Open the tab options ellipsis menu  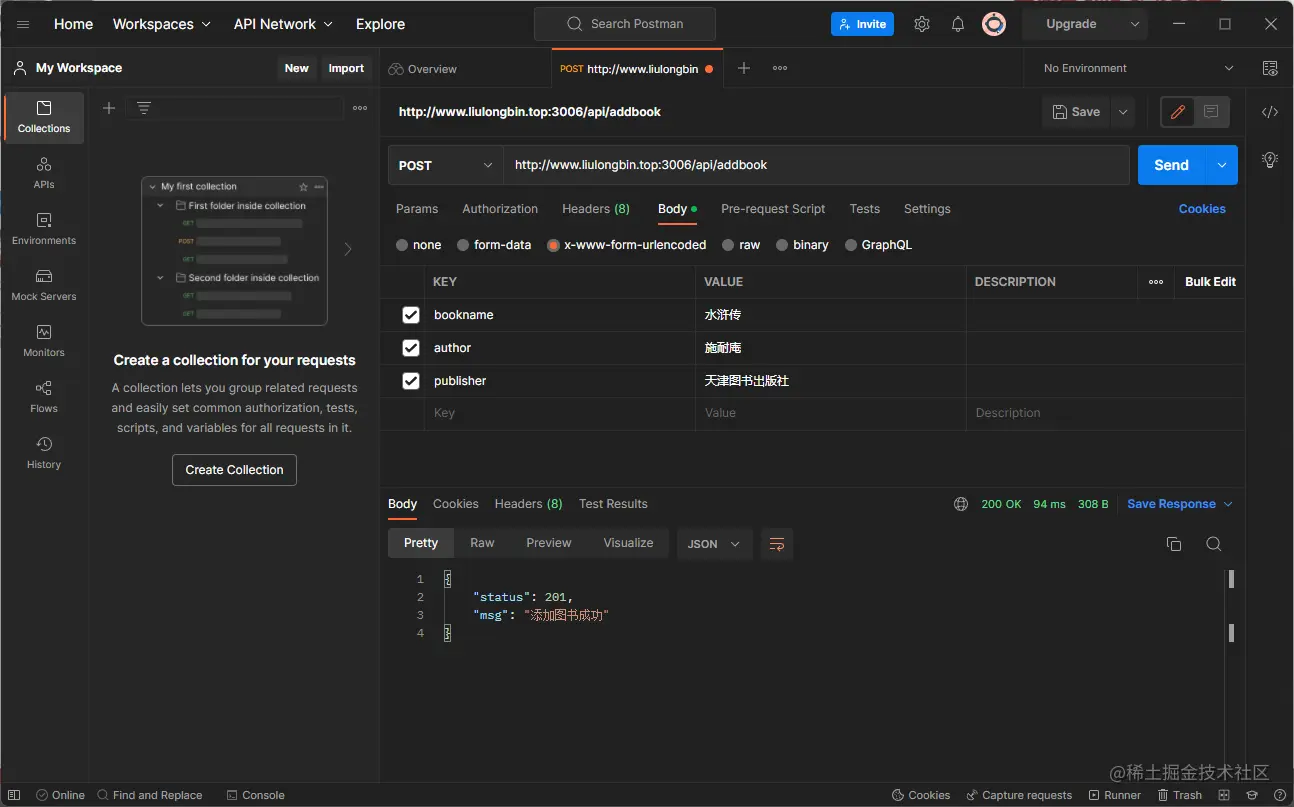point(780,68)
